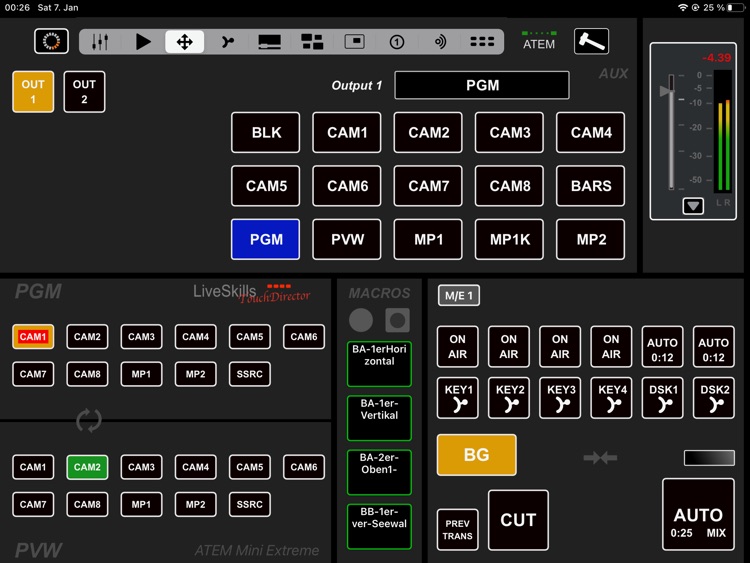Trigger AUTO 0:12 above DSK1
The height and width of the screenshot is (563, 750).
[662, 347]
